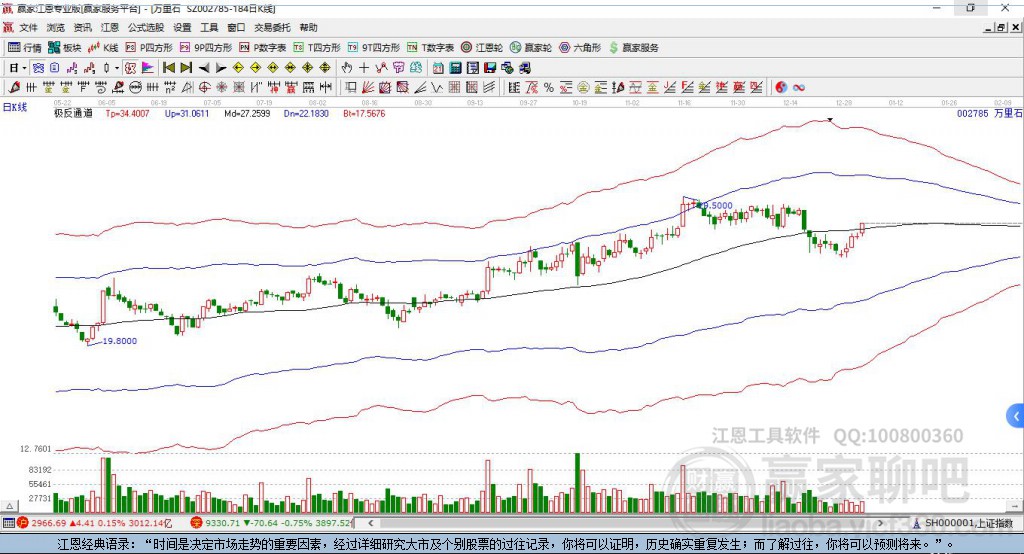Click the truck icon in second toolbar
The image size is (1024, 554).
525,67
